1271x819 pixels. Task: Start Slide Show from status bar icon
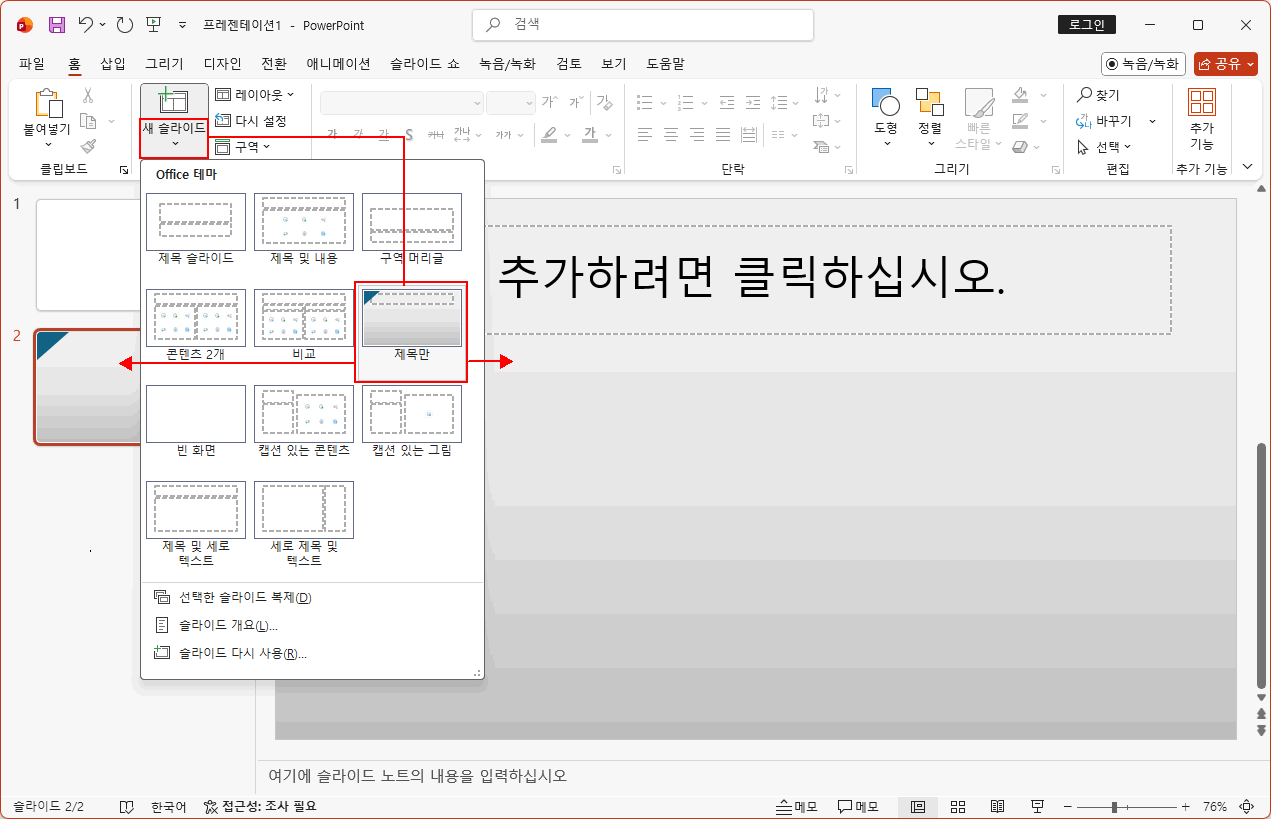click(1037, 806)
